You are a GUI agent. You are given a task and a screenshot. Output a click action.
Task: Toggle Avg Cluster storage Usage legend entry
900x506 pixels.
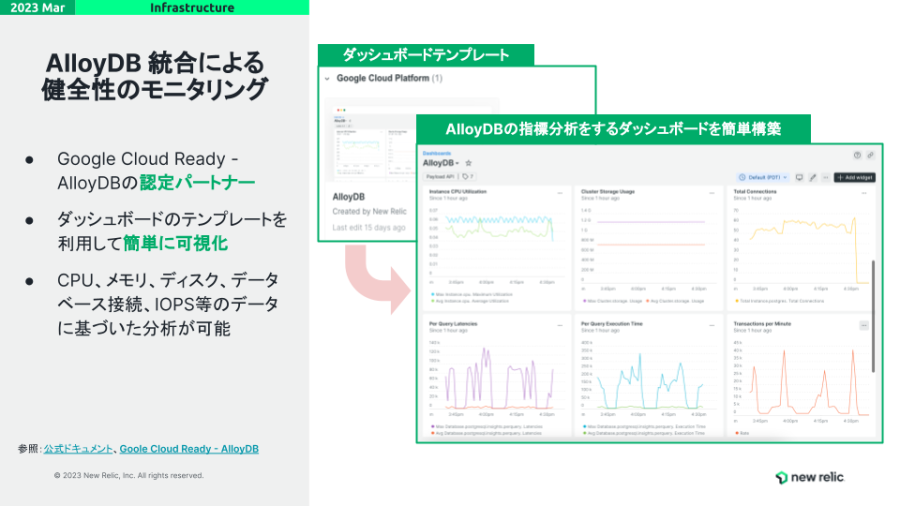pos(675,301)
